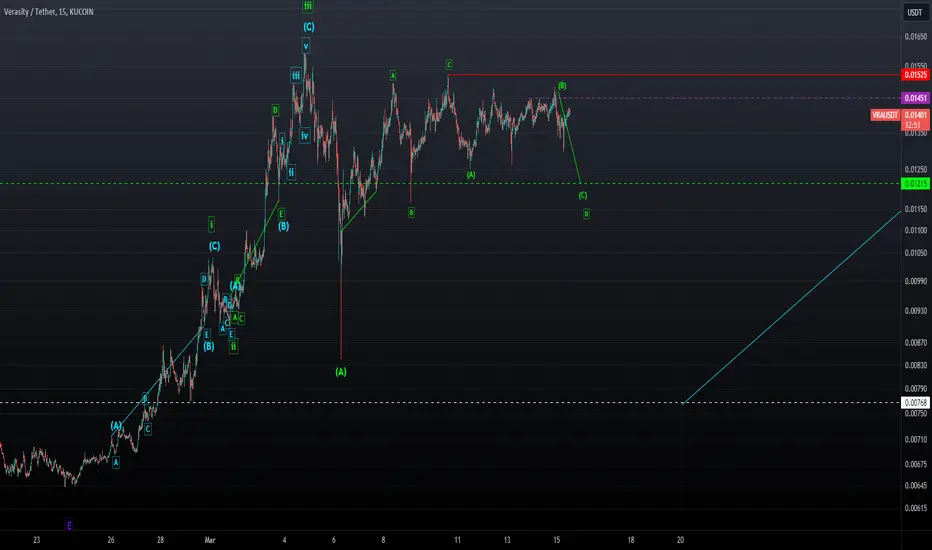The width and height of the screenshot is (932, 550).
Task: Select the red 0.01525 price label
Action: [x=915, y=75]
